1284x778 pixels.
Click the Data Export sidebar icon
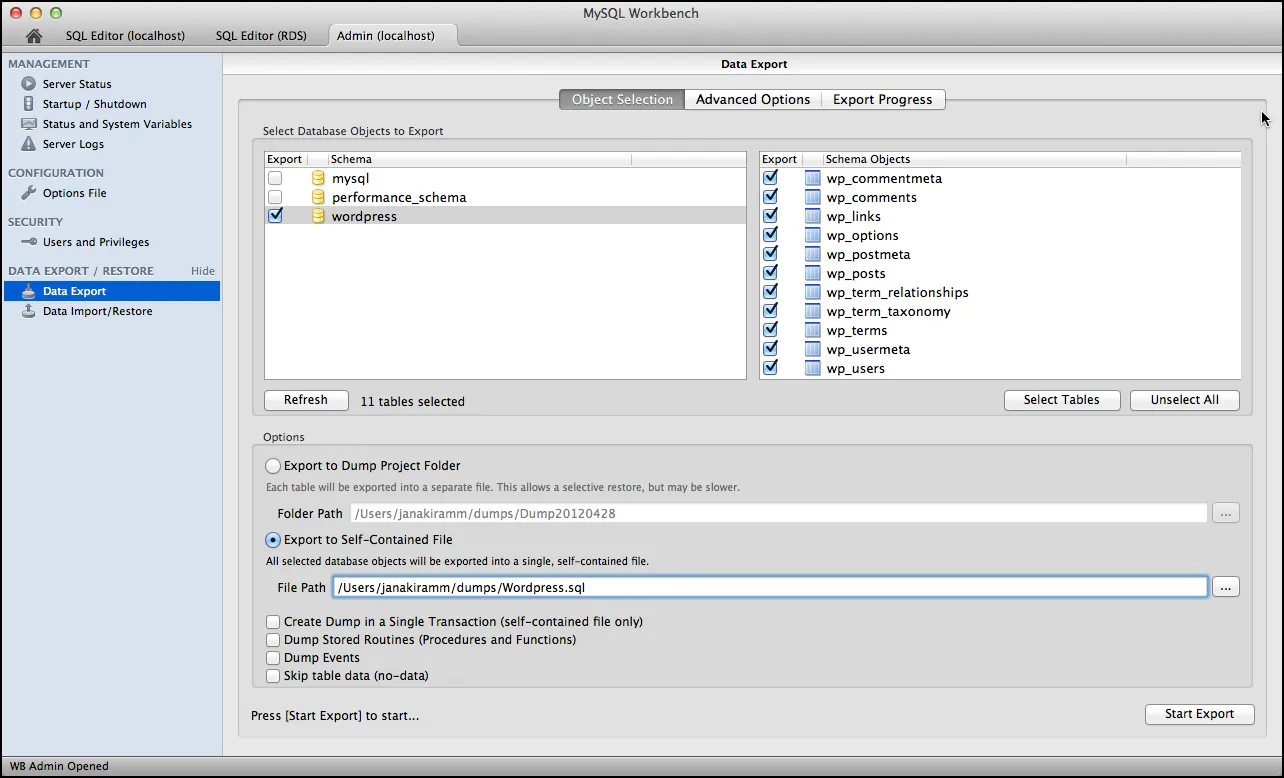point(28,291)
